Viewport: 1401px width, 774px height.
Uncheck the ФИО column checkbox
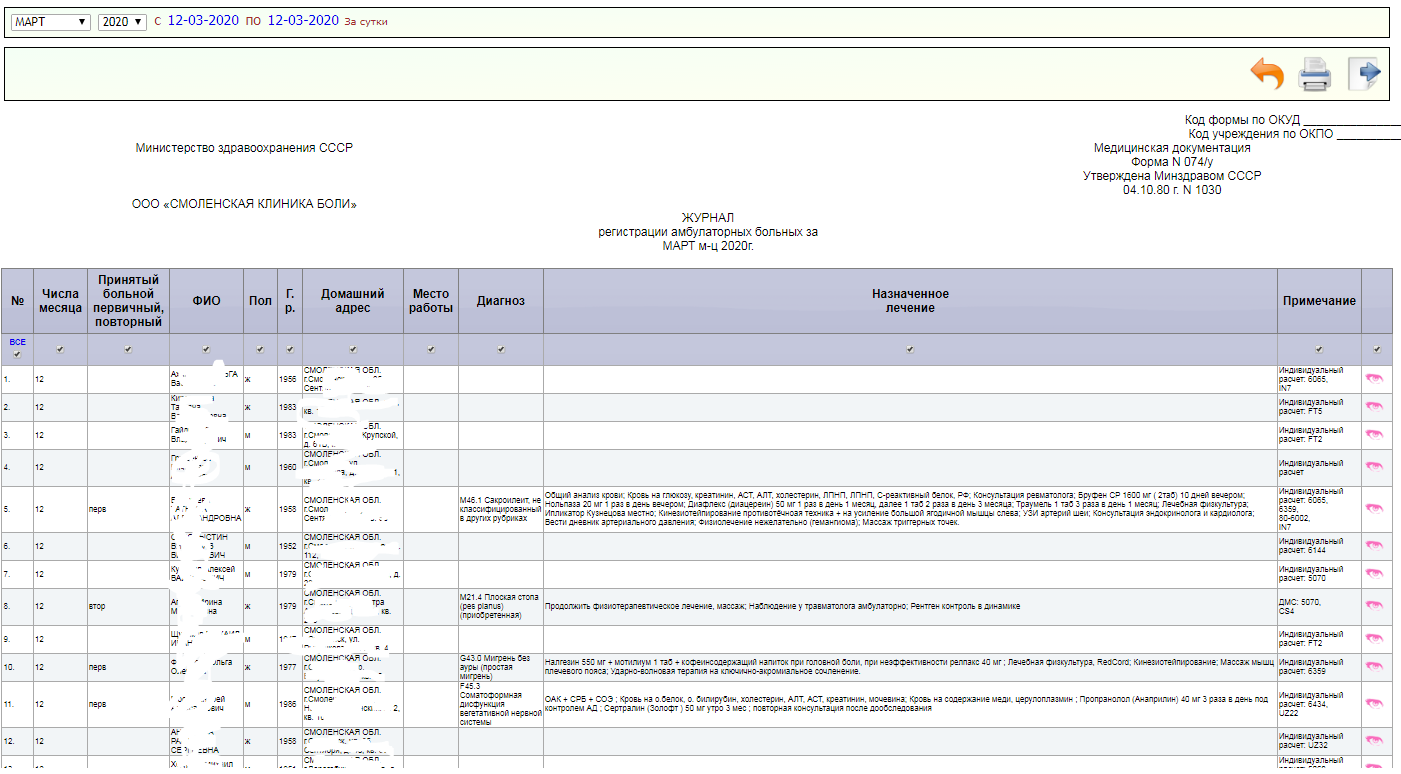(x=206, y=350)
